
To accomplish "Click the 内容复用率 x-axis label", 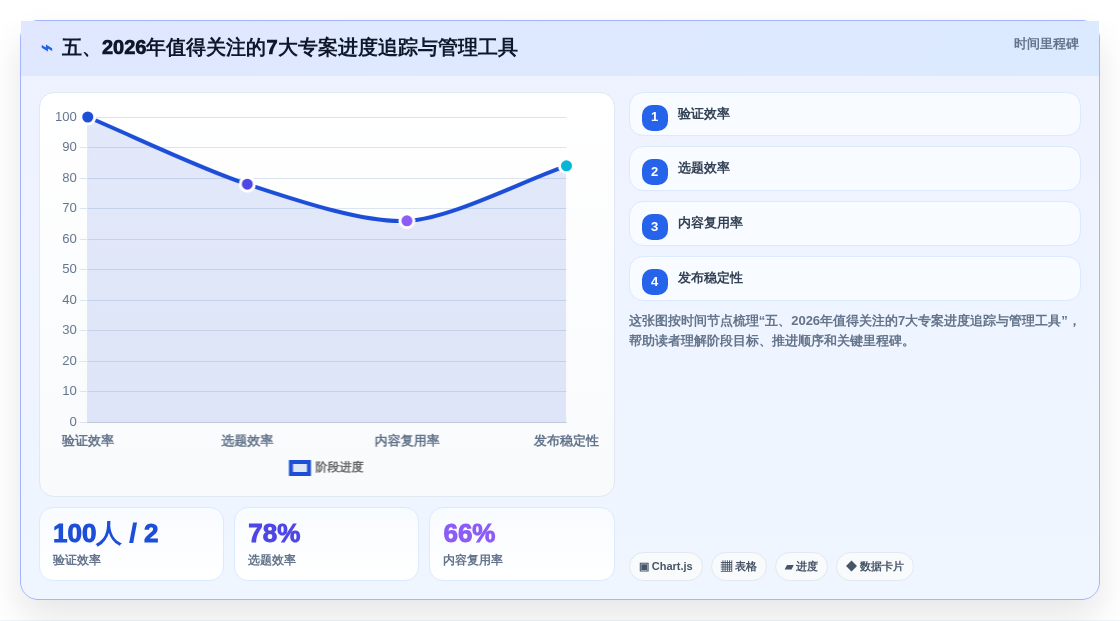I will 407,441.
